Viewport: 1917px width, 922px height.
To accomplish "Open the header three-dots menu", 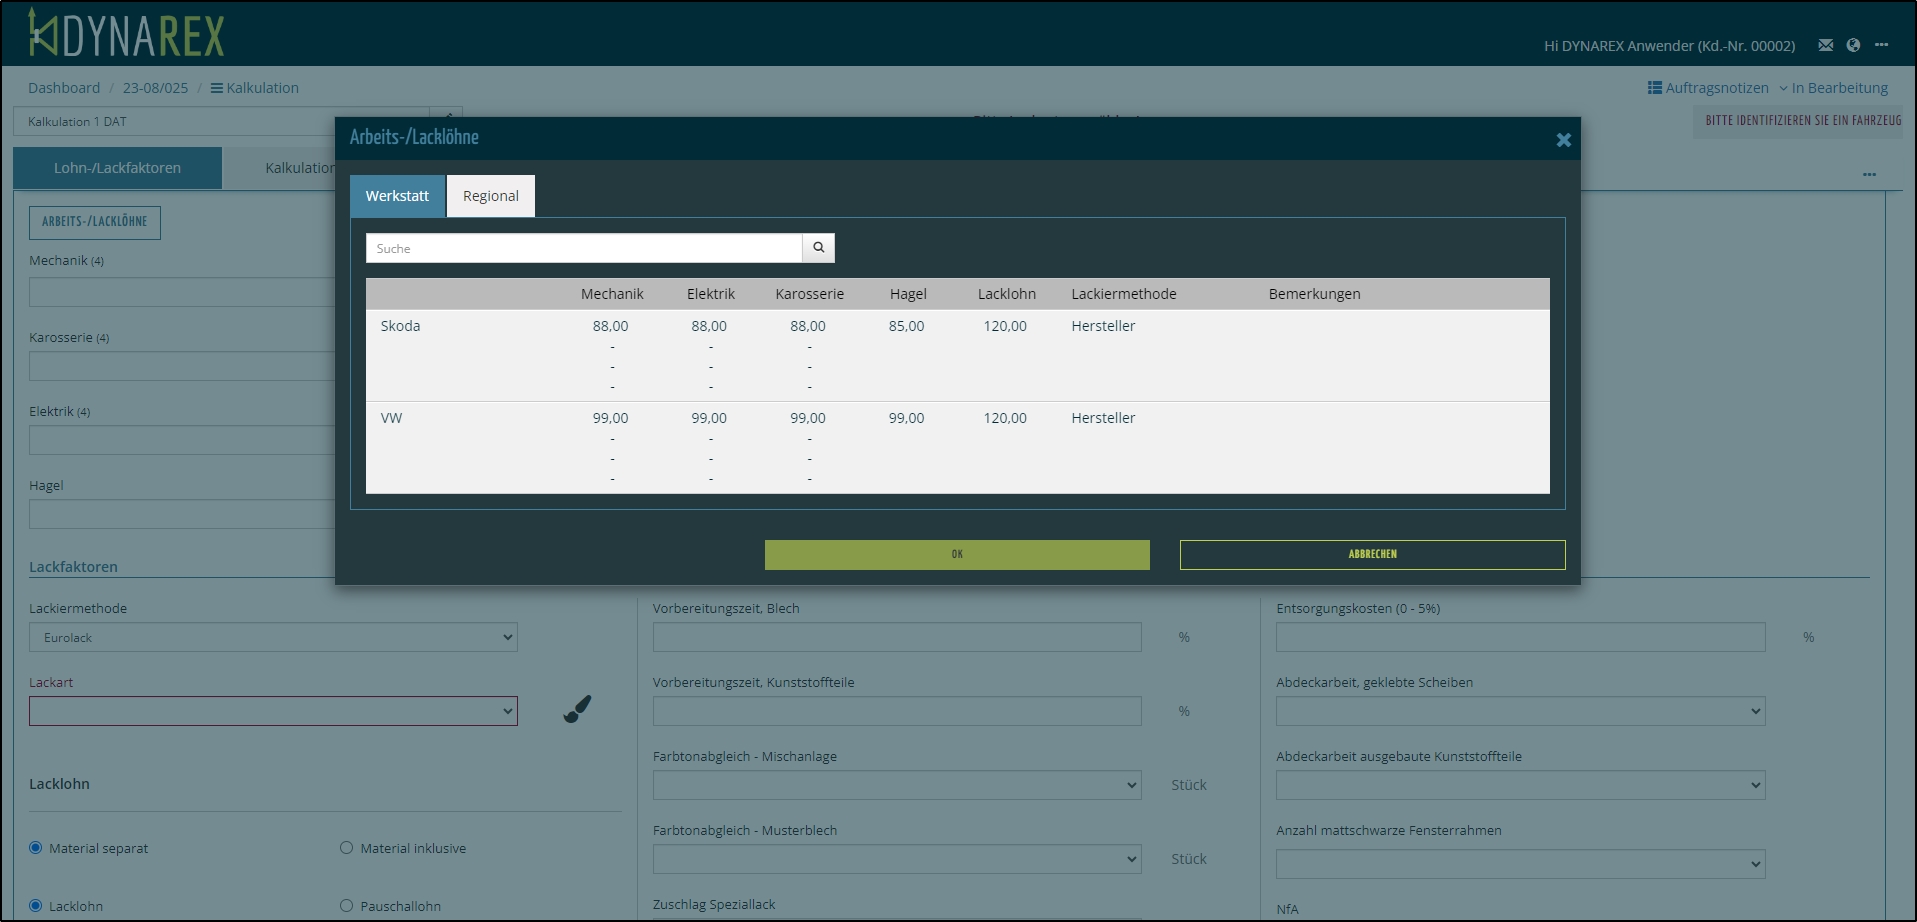I will (1881, 45).
